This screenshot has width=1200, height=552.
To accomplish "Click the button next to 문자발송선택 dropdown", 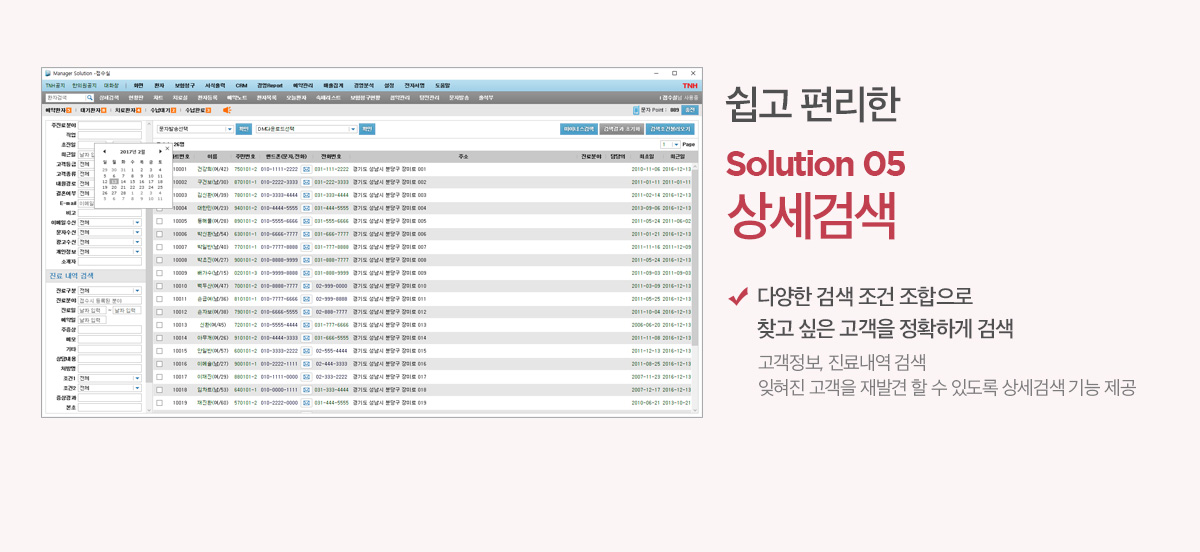I will (x=243, y=129).
